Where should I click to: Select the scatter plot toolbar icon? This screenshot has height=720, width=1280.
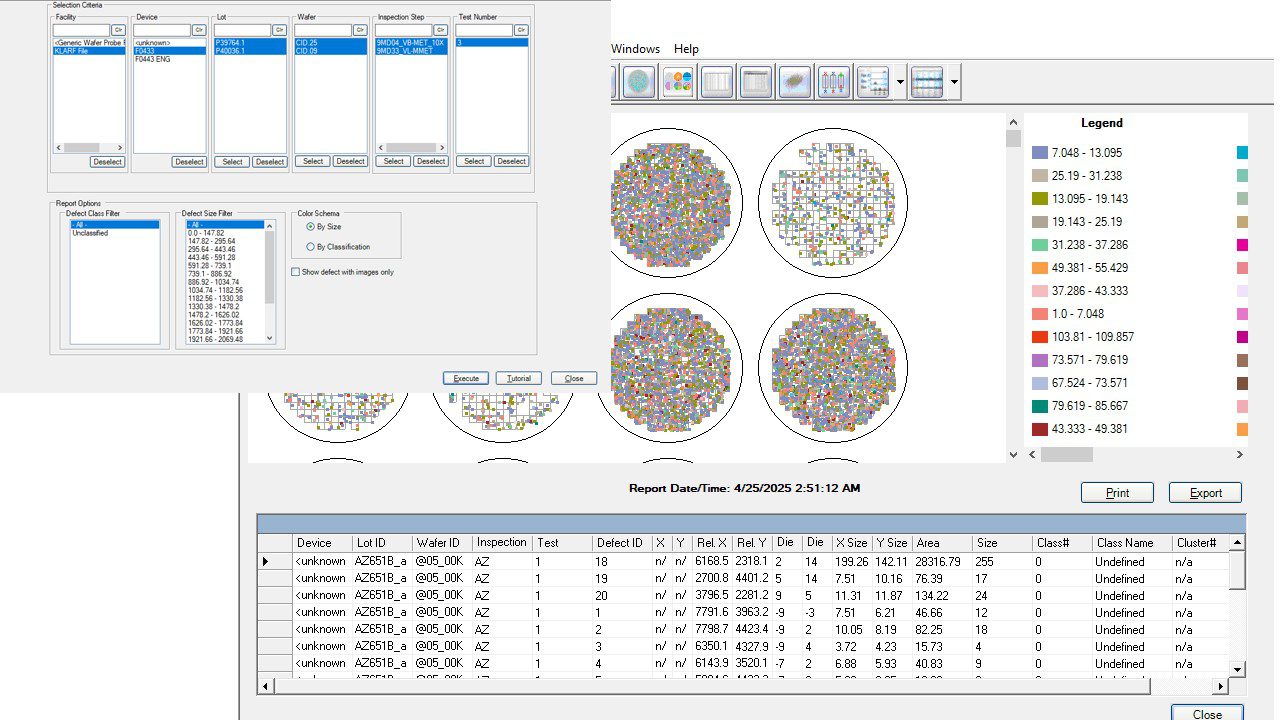coord(795,82)
